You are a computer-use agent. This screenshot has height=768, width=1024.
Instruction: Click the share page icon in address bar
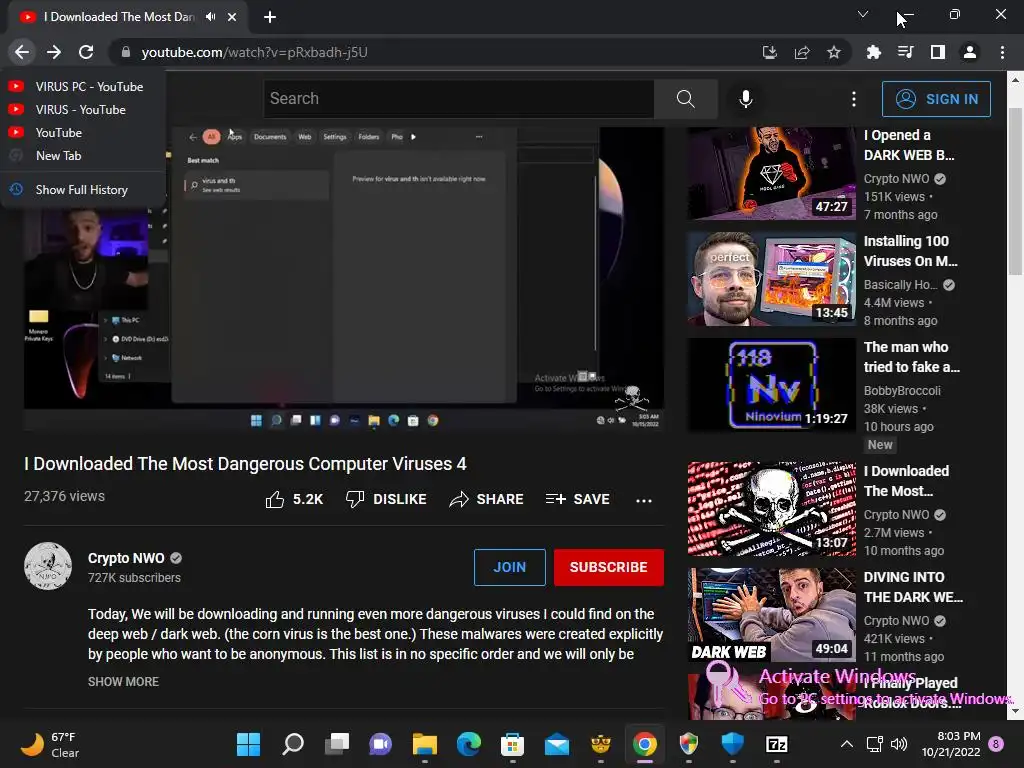pyautogui.click(x=802, y=52)
